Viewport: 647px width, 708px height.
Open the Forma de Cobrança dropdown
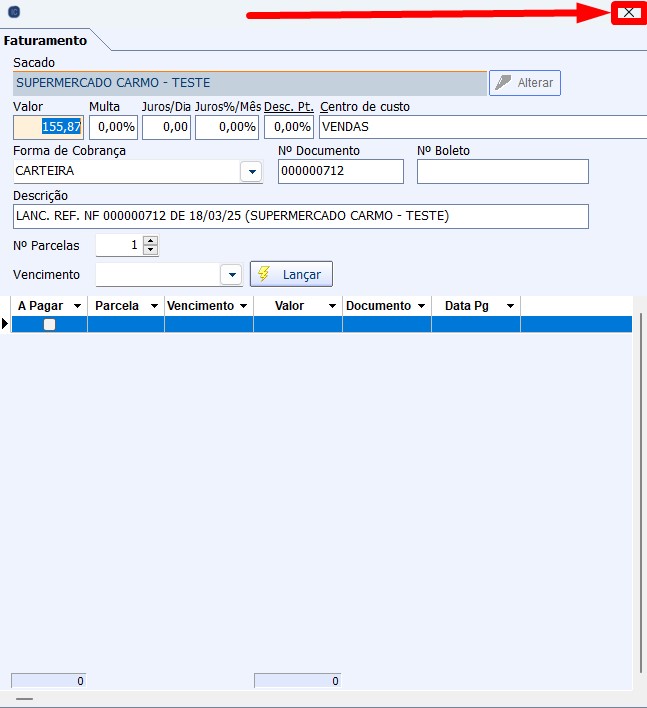pos(250,172)
